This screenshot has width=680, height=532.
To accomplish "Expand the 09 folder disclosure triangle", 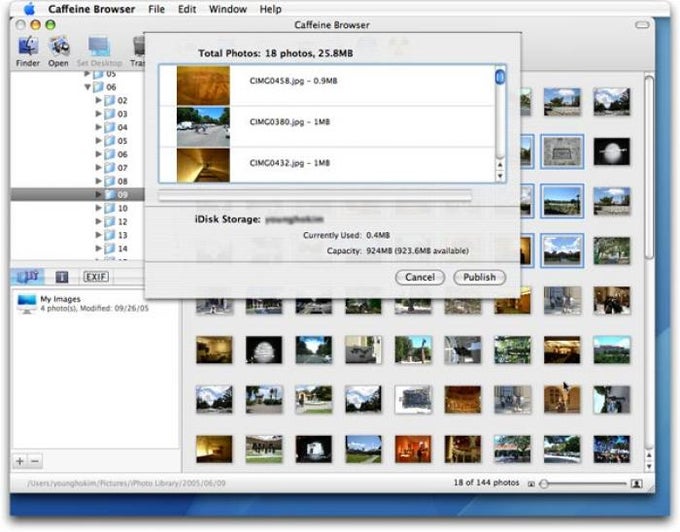I will point(98,195).
